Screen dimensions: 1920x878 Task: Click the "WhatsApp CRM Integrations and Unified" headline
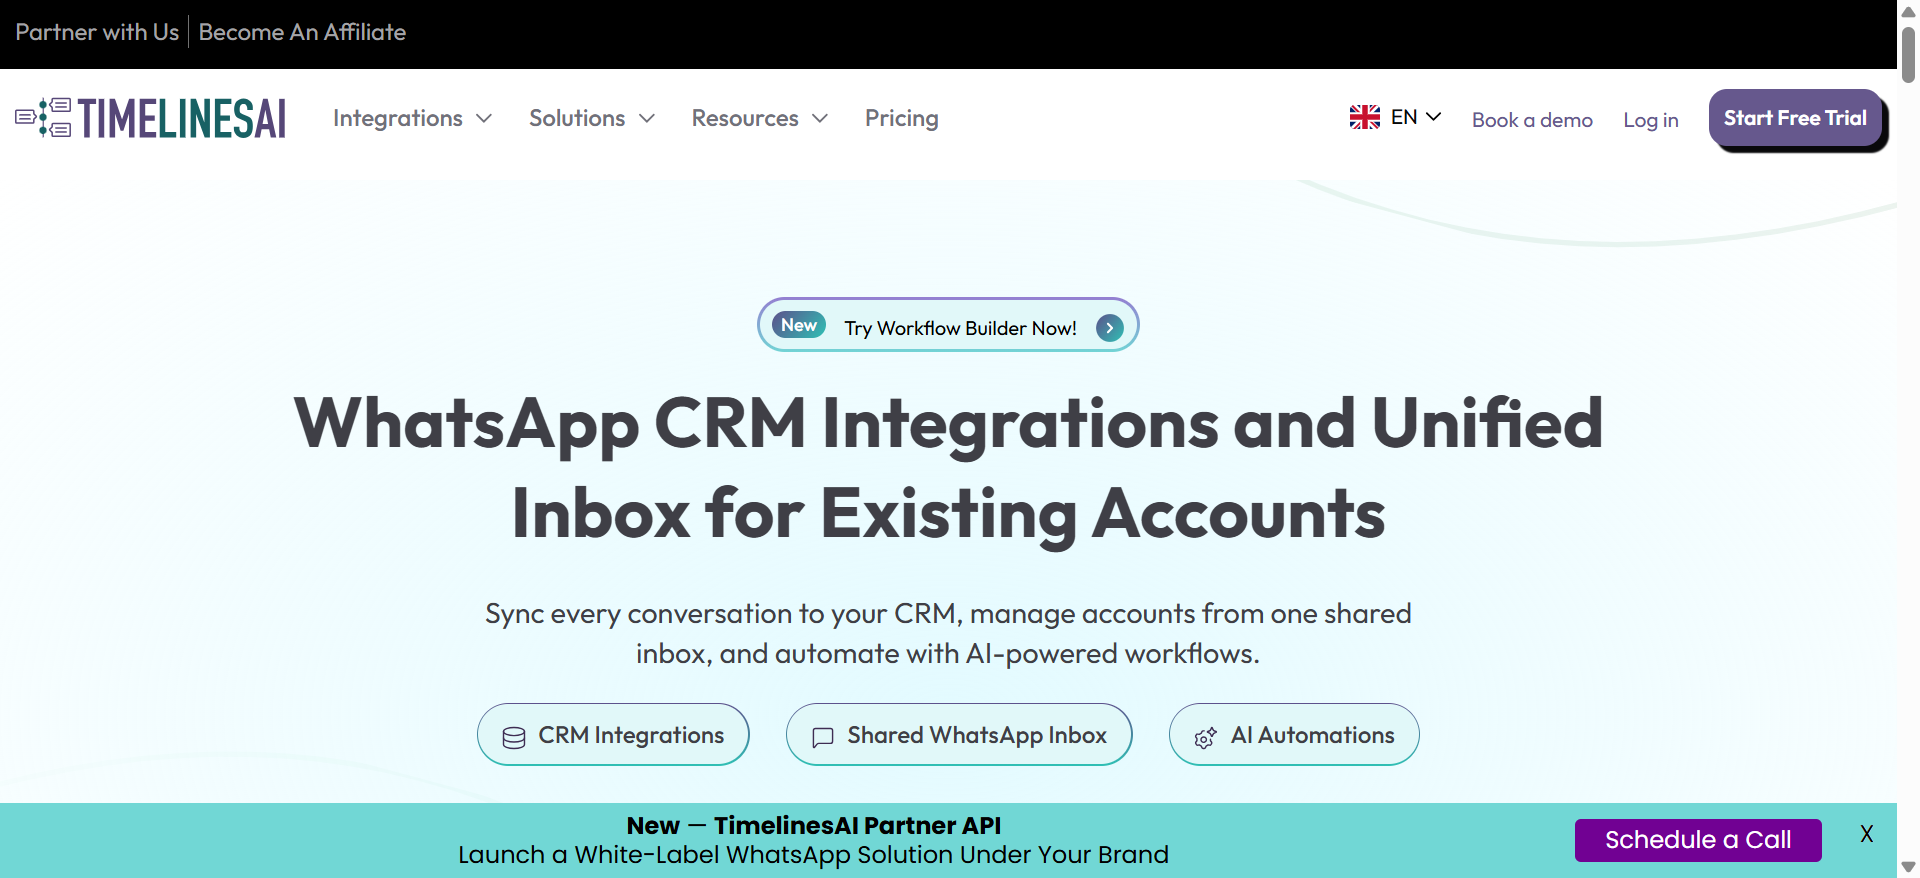(x=948, y=423)
